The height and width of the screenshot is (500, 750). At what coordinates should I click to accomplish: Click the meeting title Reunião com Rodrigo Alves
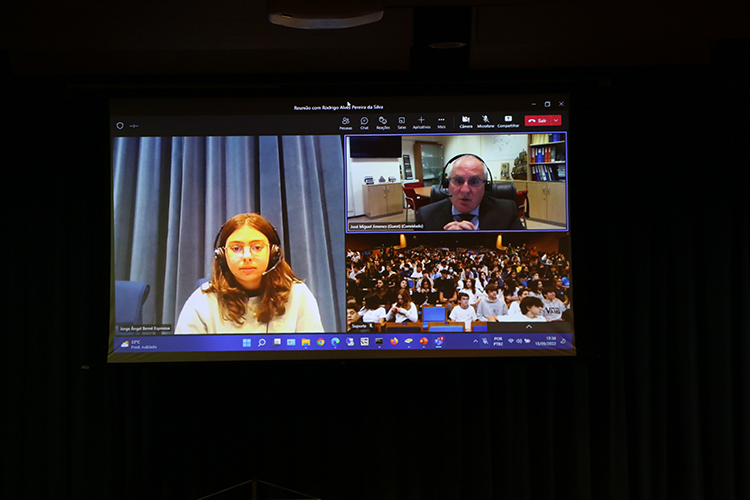(x=338, y=107)
